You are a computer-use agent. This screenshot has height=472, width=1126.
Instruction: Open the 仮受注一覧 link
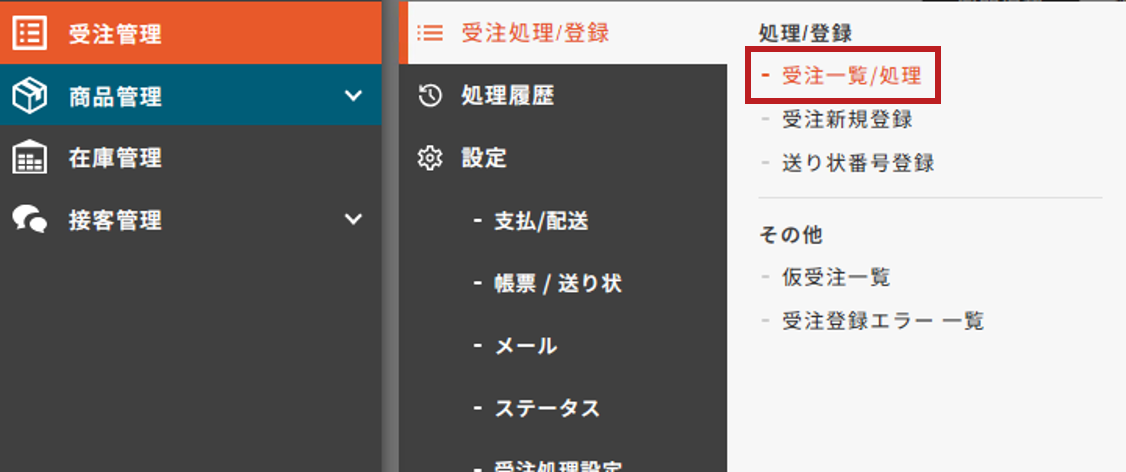pyautogui.click(x=837, y=277)
